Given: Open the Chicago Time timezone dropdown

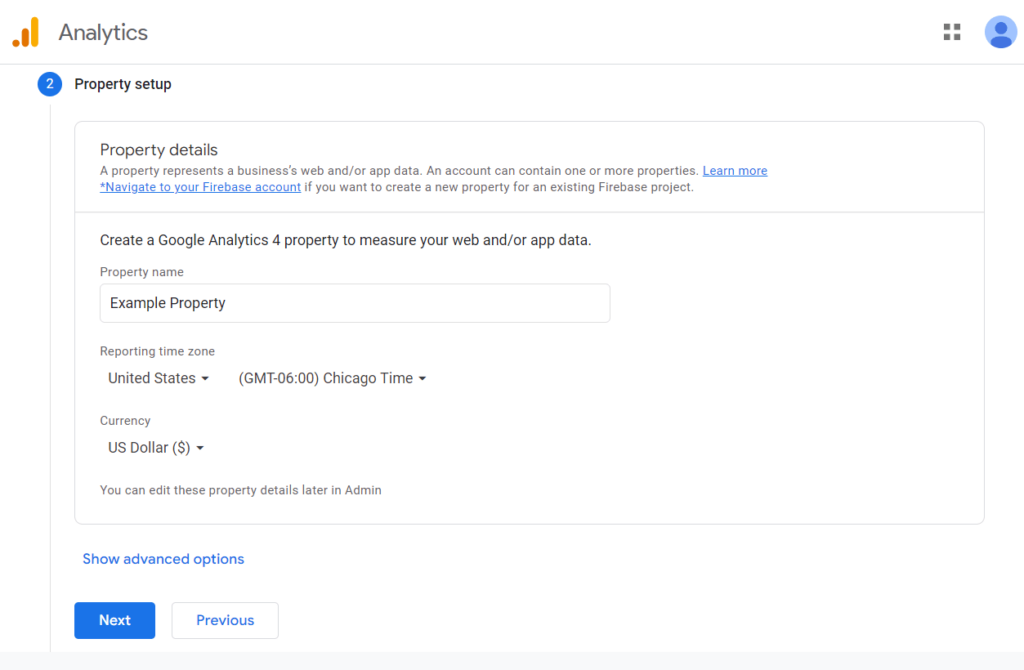Looking at the screenshot, I should point(332,378).
